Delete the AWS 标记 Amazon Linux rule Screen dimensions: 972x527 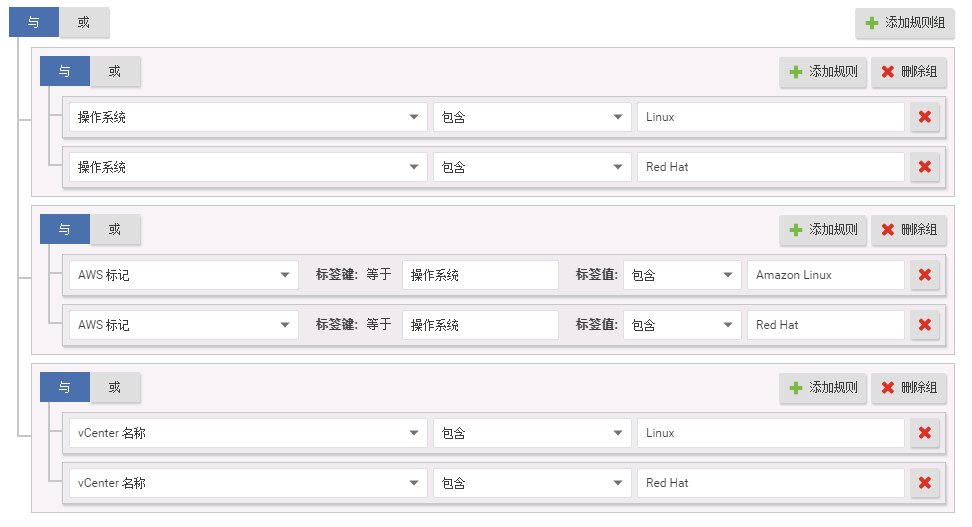tap(924, 275)
